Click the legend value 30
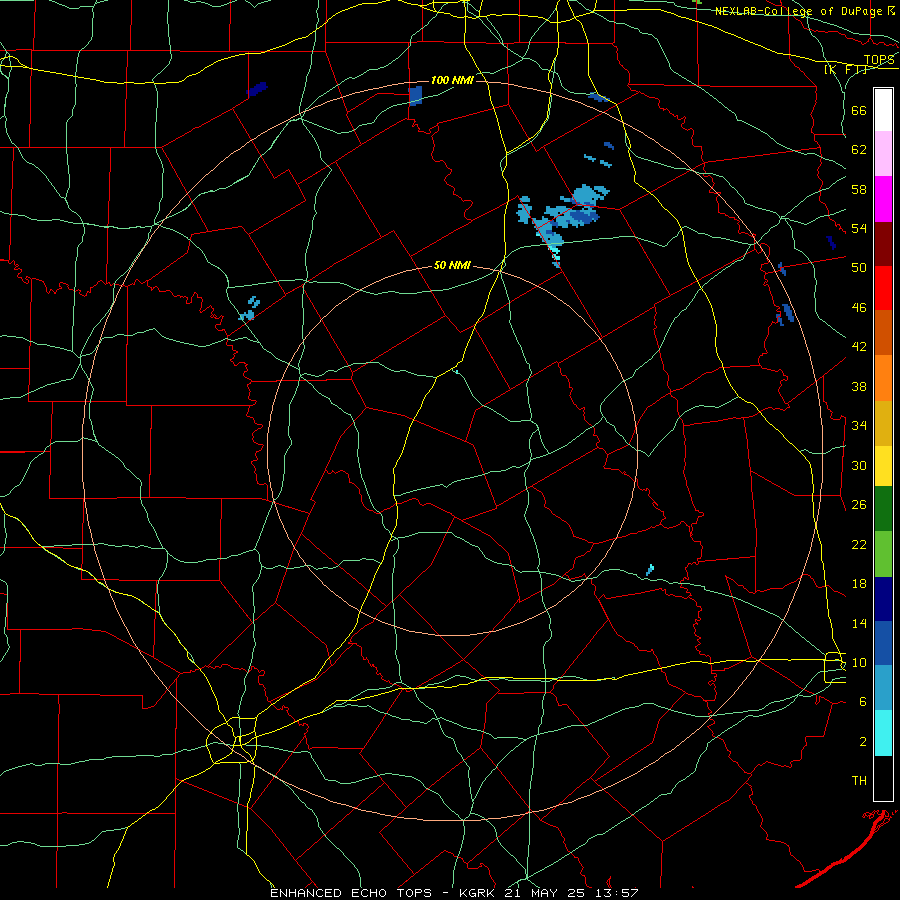 coord(859,465)
